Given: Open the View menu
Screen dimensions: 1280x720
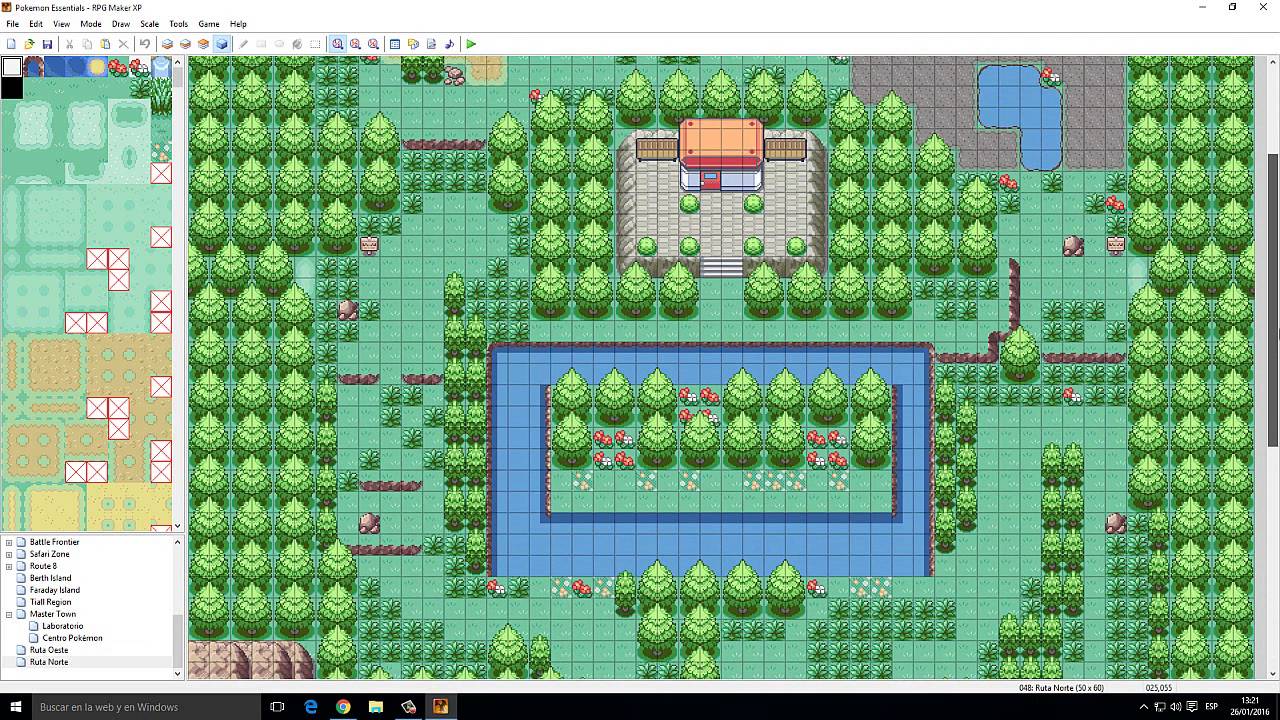Looking at the screenshot, I should (61, 24).
